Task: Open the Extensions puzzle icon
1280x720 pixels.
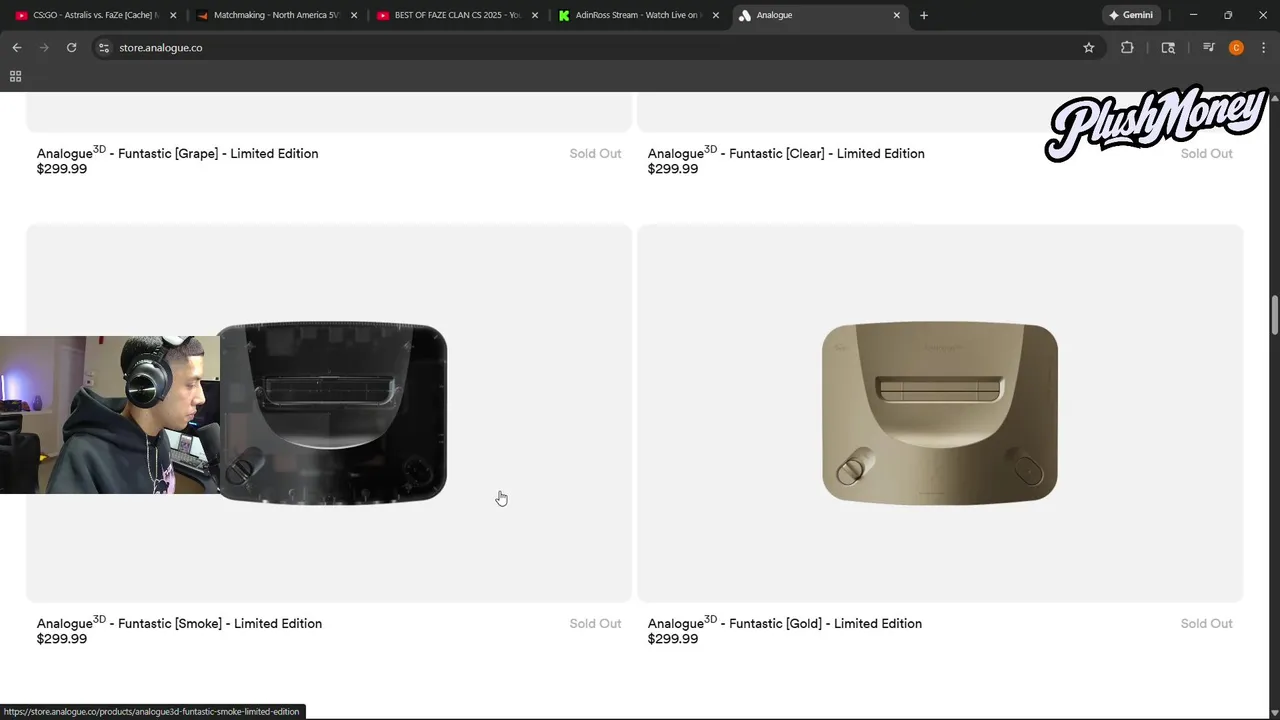Action: (x=1127, y=47)
